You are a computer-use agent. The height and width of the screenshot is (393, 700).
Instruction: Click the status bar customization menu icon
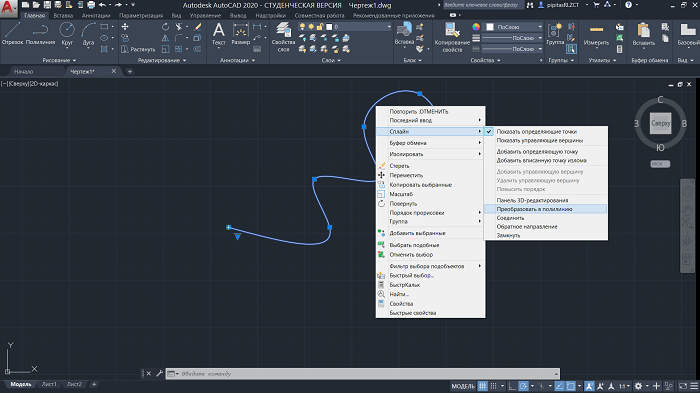pyautogui.click(x=694, y=386)
